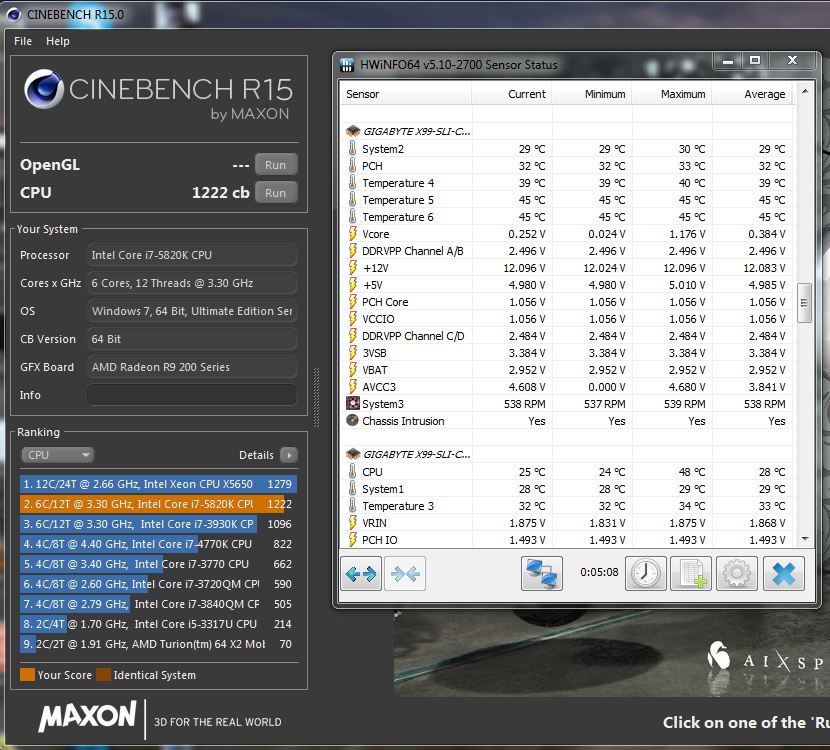Click the Minimum column header
The width and height of the screenshot is (830, 750).
click(592, 94)
